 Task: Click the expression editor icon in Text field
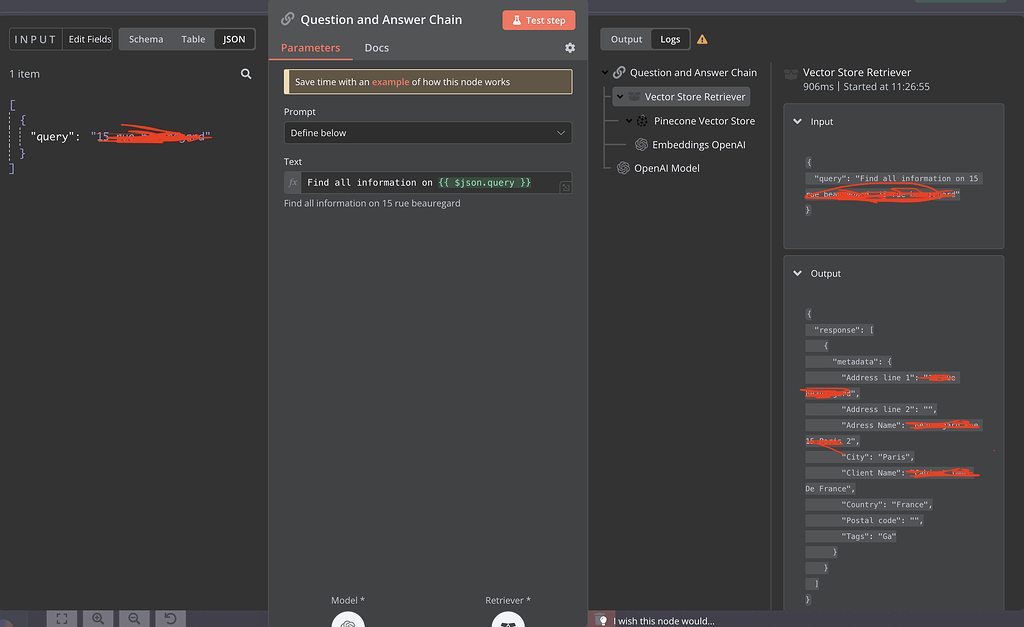pos(565,187)
